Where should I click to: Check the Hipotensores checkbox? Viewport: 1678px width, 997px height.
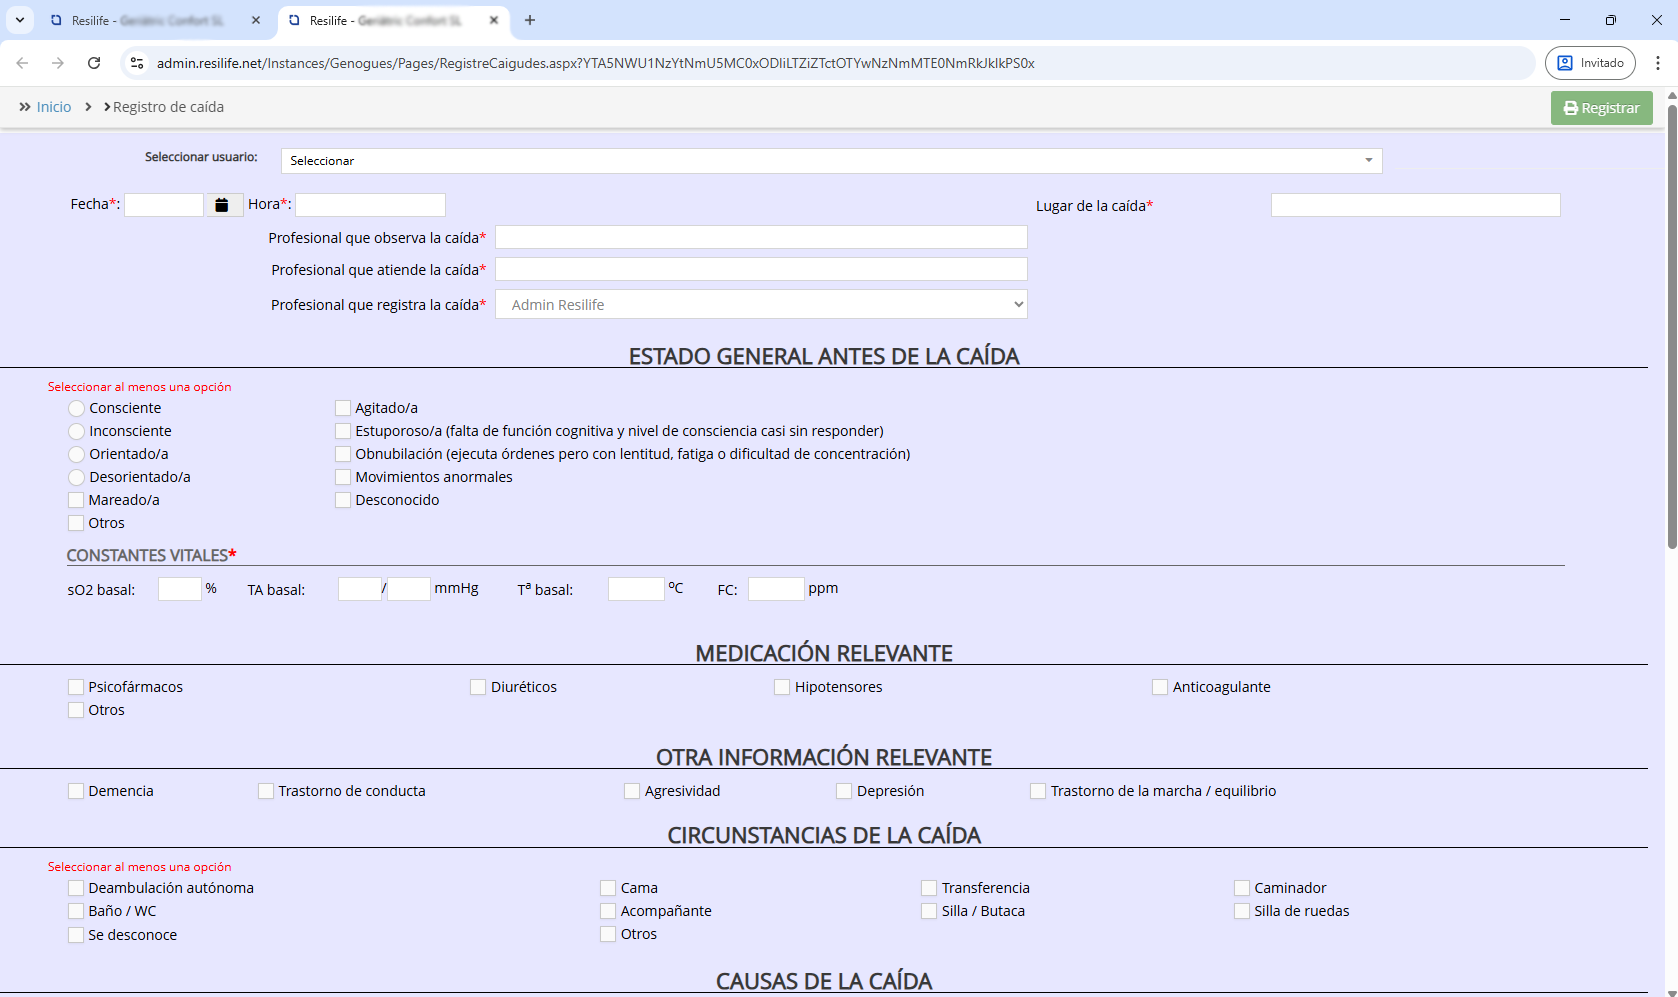pyautogui.click(x=782, y=687)
